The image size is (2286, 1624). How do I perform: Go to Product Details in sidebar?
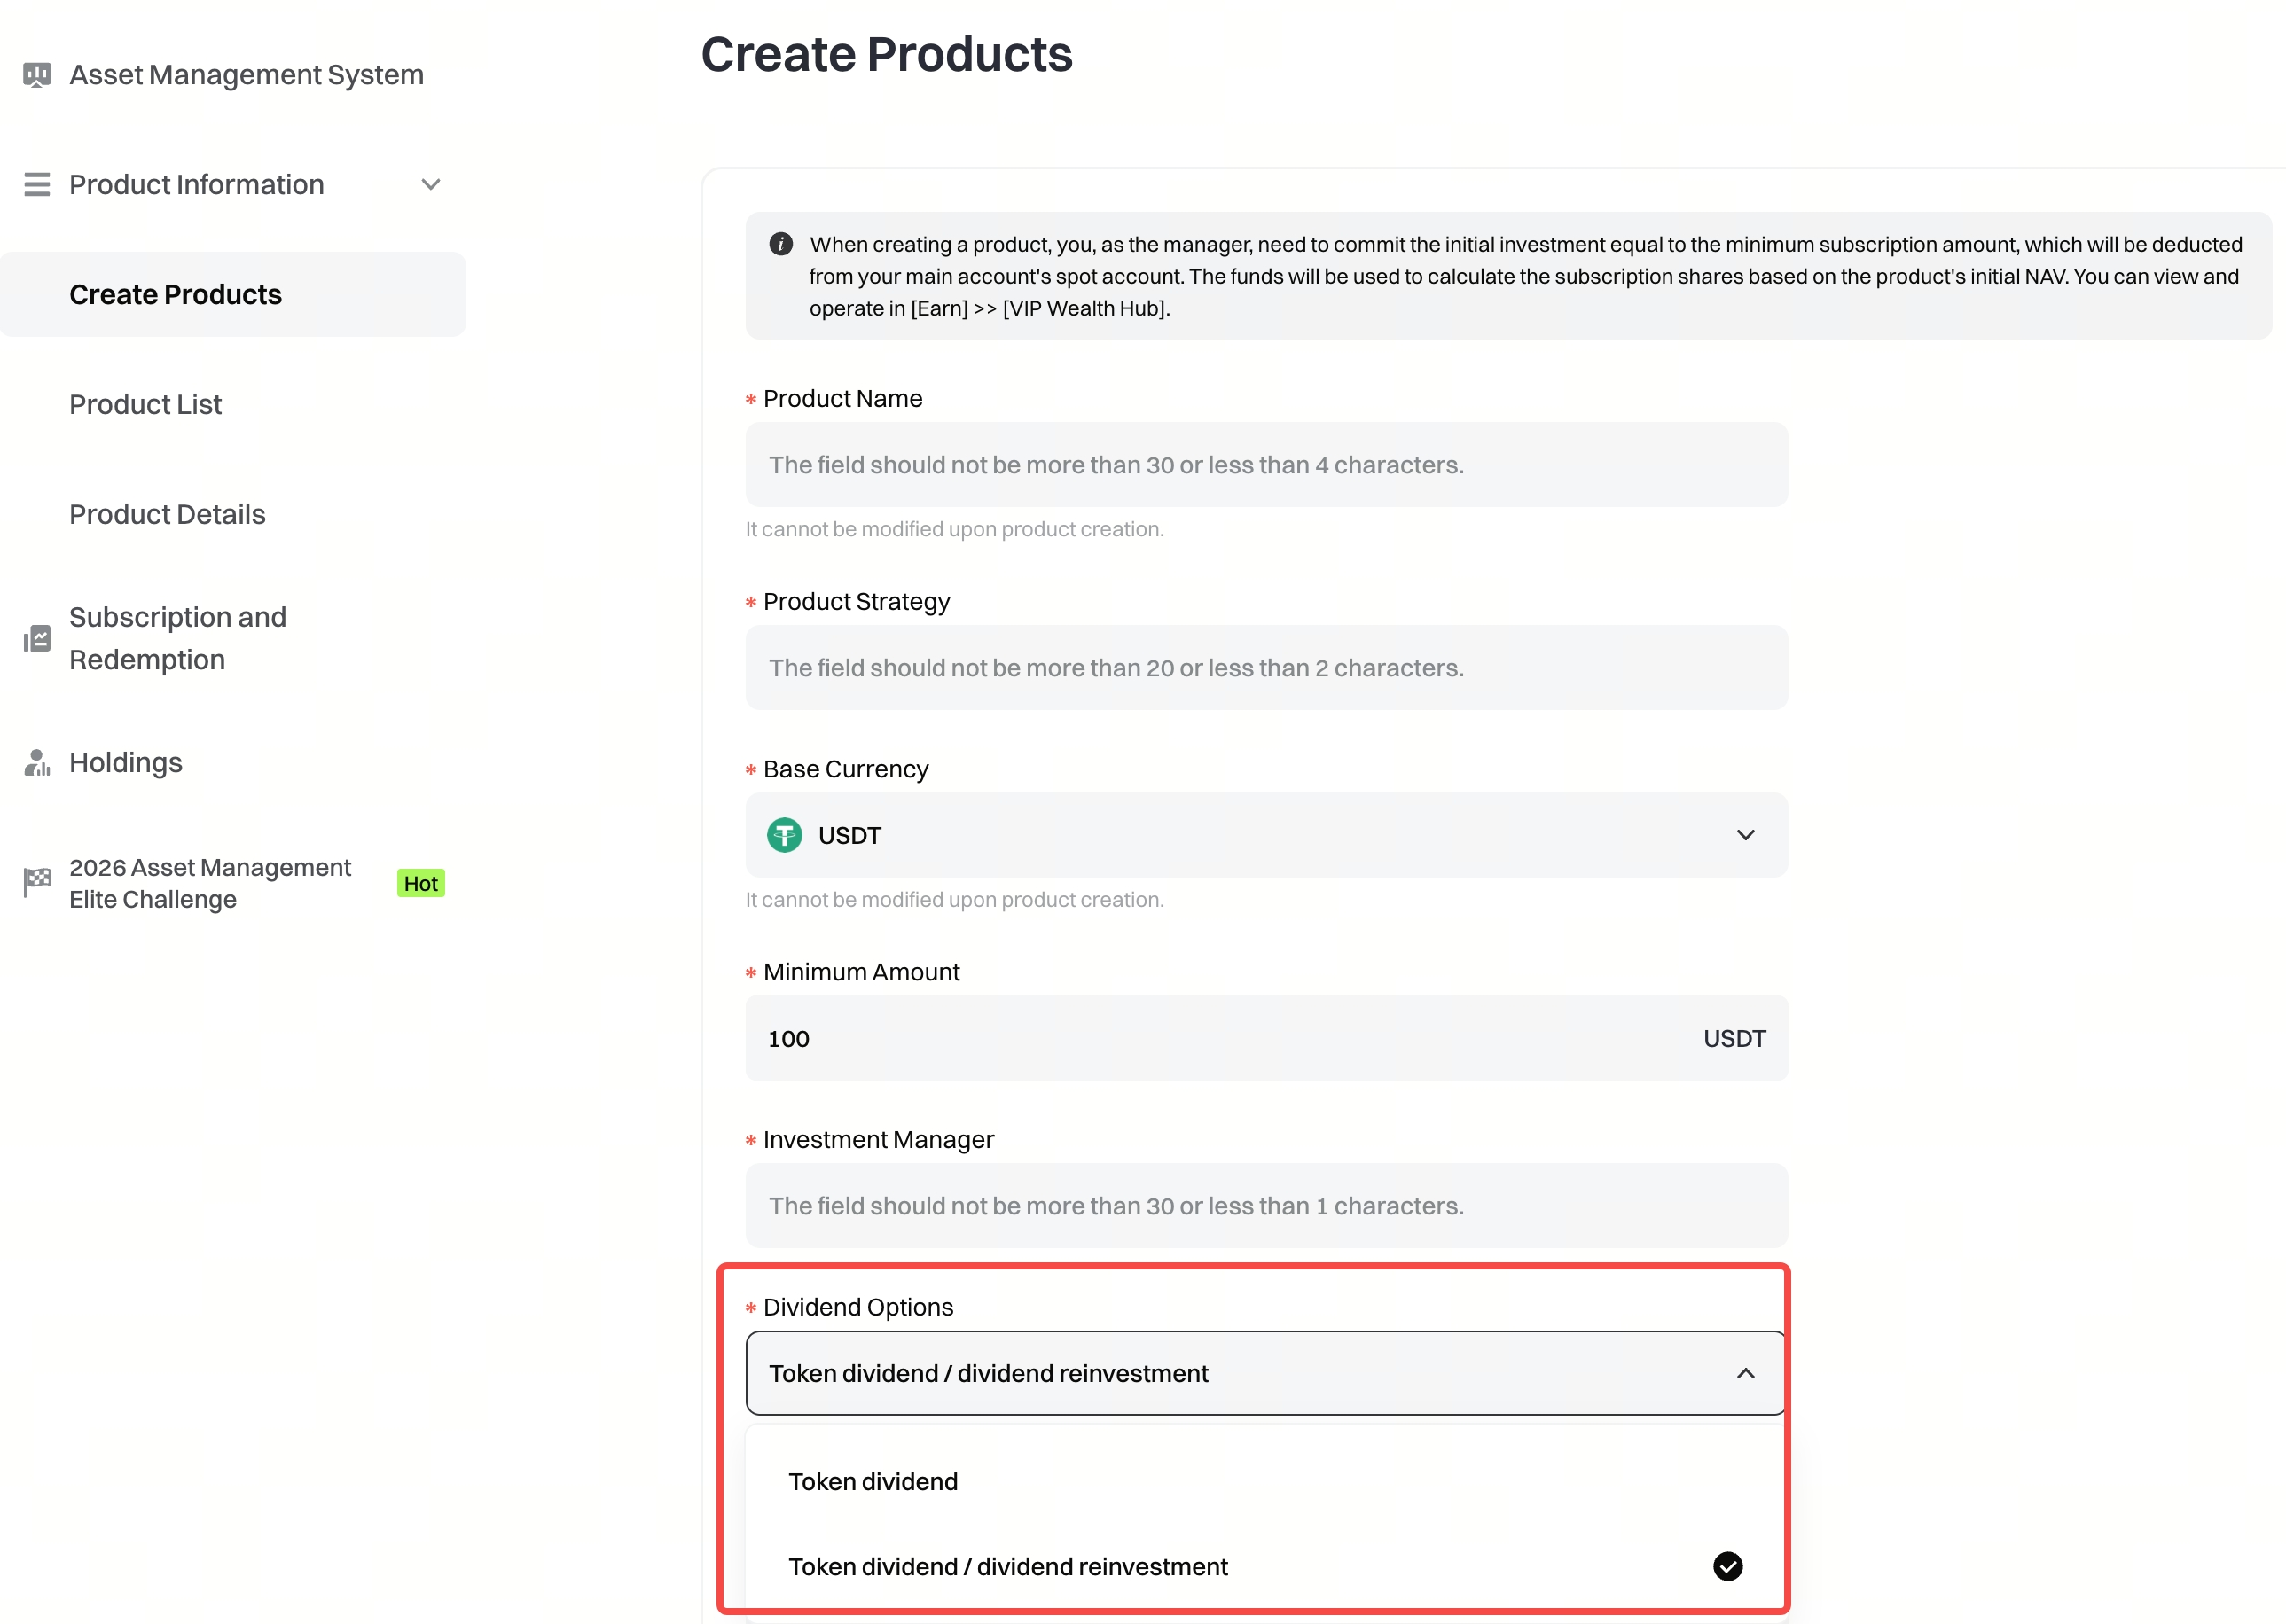click(167, 515)
